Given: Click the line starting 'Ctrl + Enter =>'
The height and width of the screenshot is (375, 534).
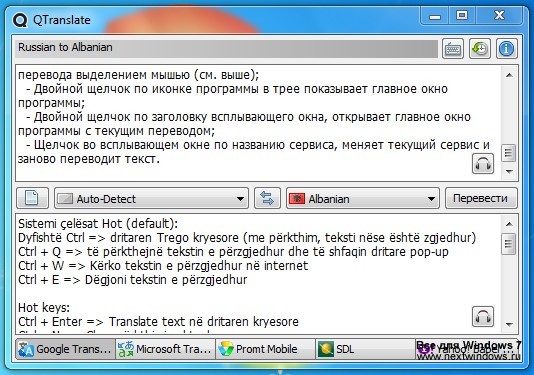Looking at the screenshot, I should coord(158,322).
